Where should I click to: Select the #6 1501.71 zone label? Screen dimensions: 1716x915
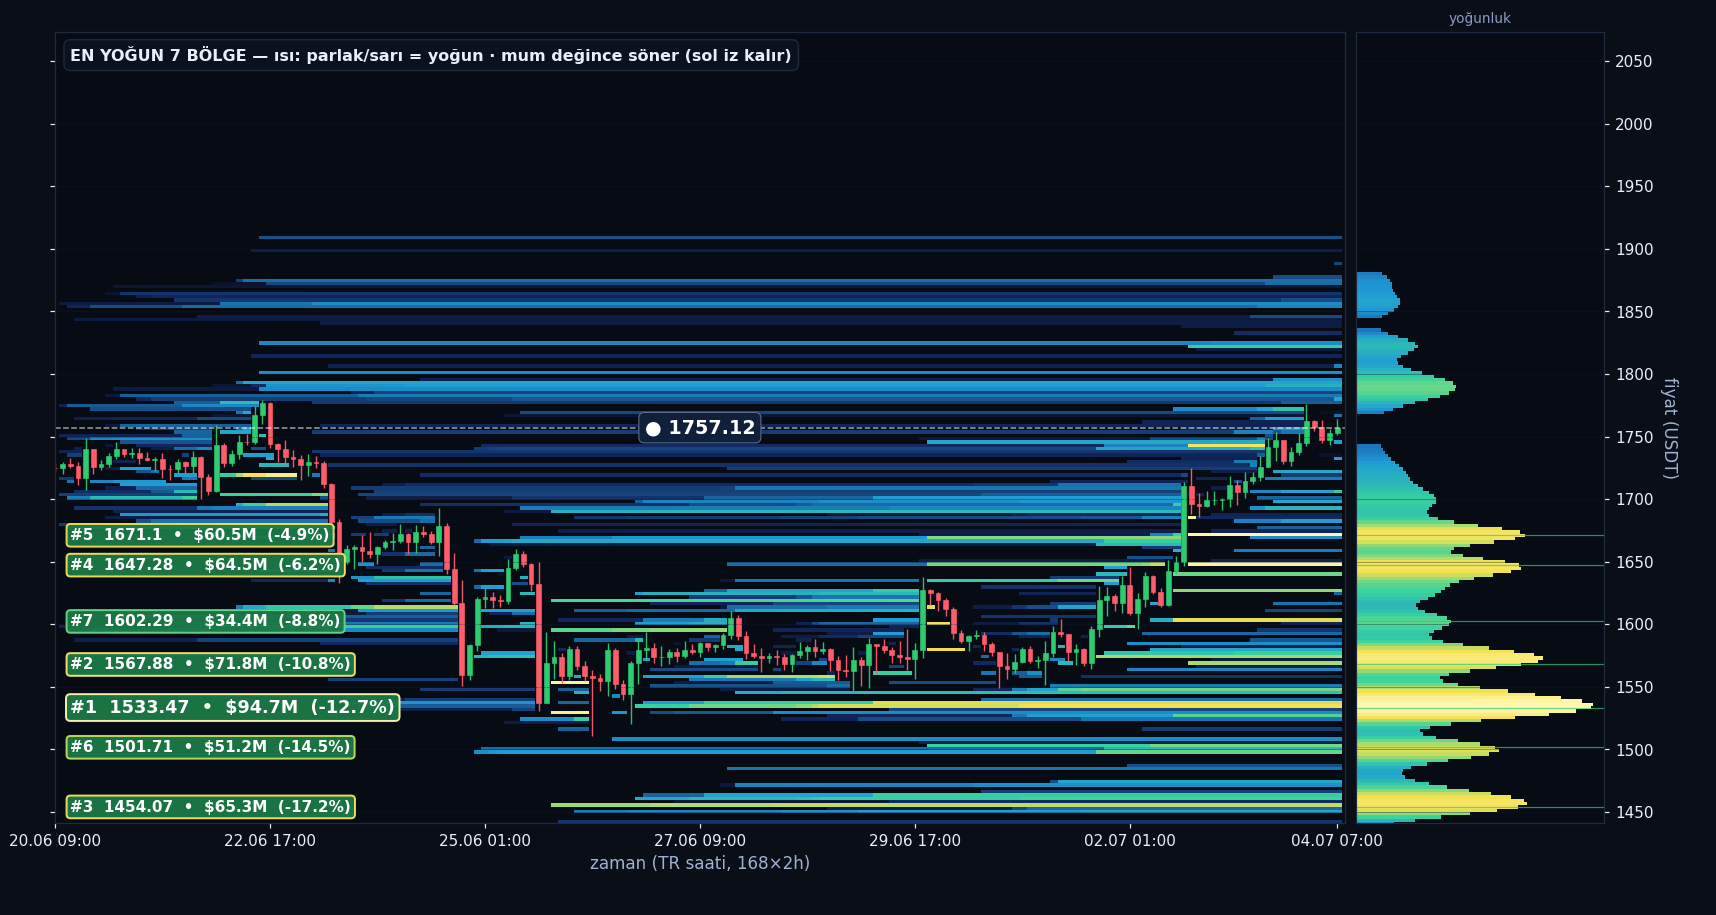(x=210, y=747)
